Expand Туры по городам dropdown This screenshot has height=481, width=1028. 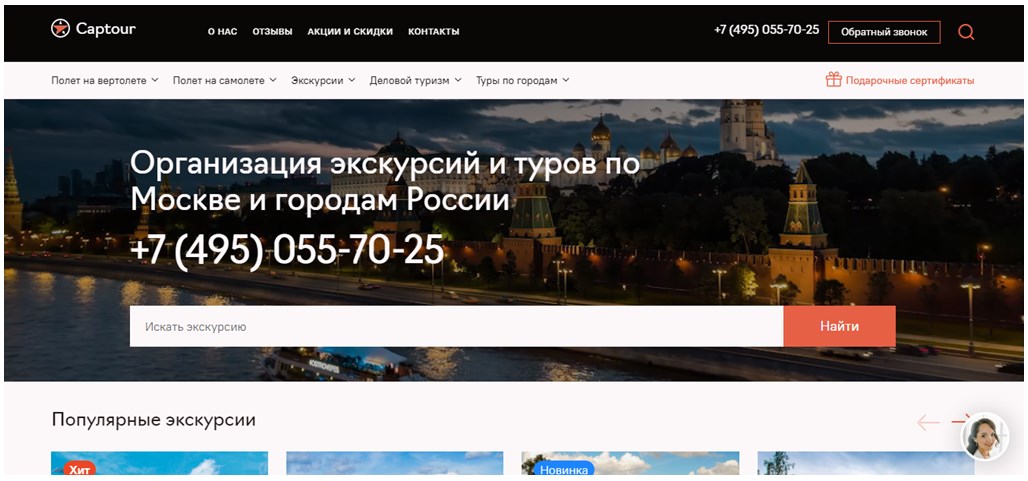[523, 81]
